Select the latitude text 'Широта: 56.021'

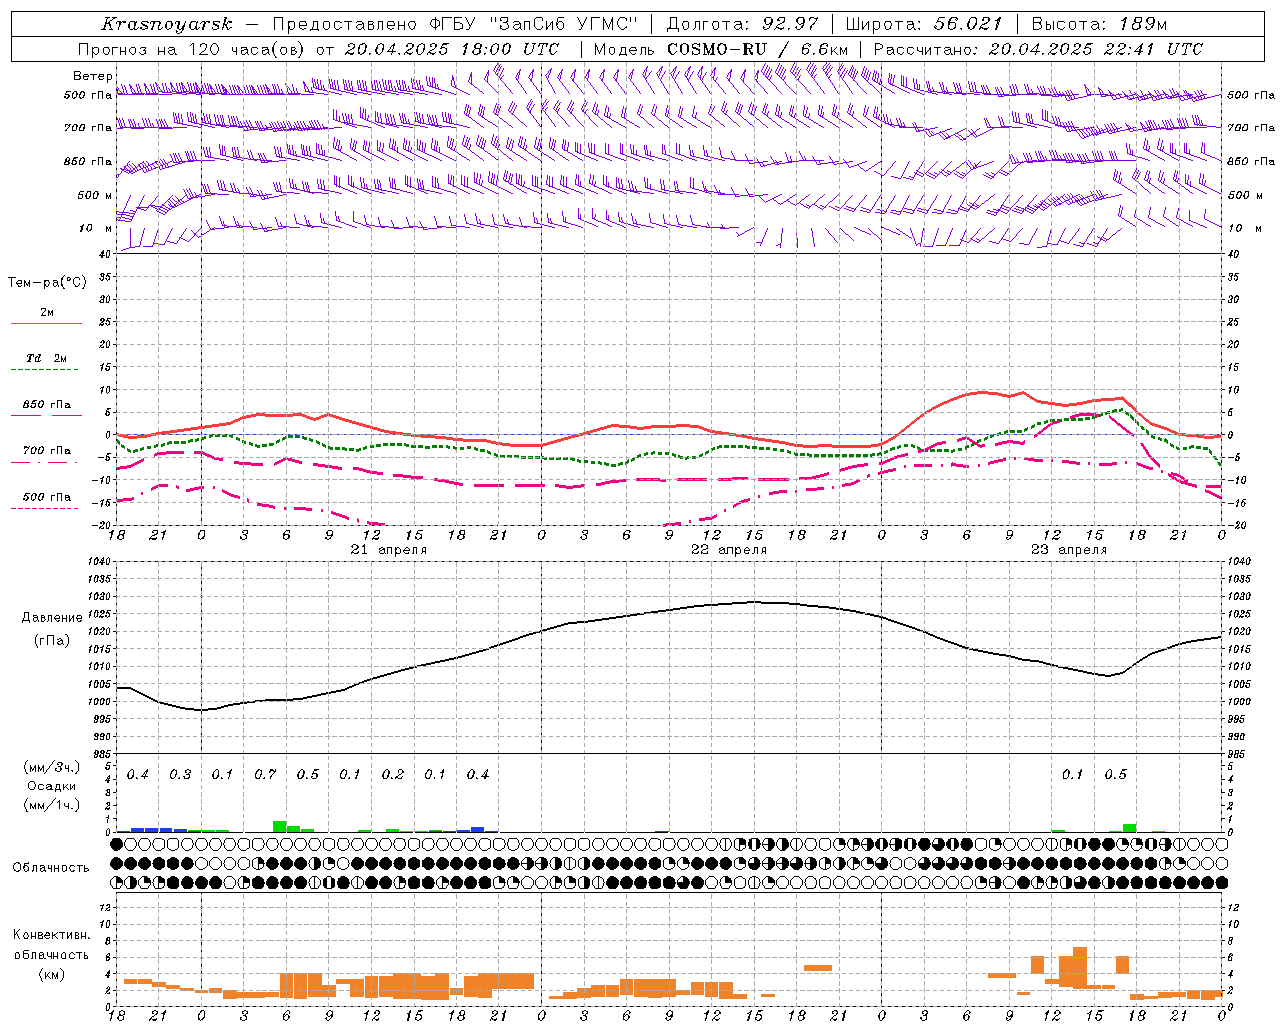click(923, 24)
